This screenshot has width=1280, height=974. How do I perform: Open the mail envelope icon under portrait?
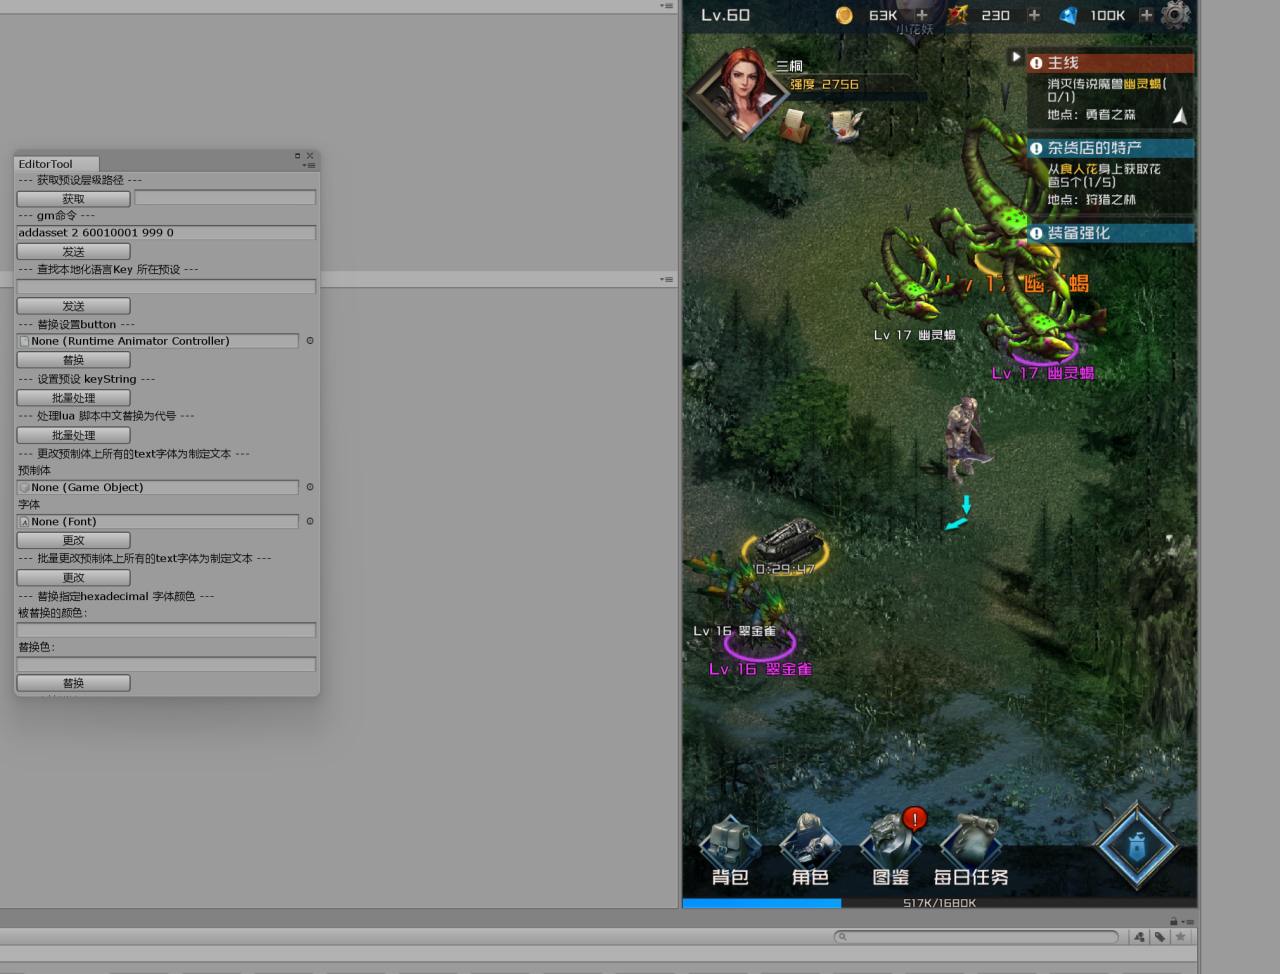[x=795, y=126]
